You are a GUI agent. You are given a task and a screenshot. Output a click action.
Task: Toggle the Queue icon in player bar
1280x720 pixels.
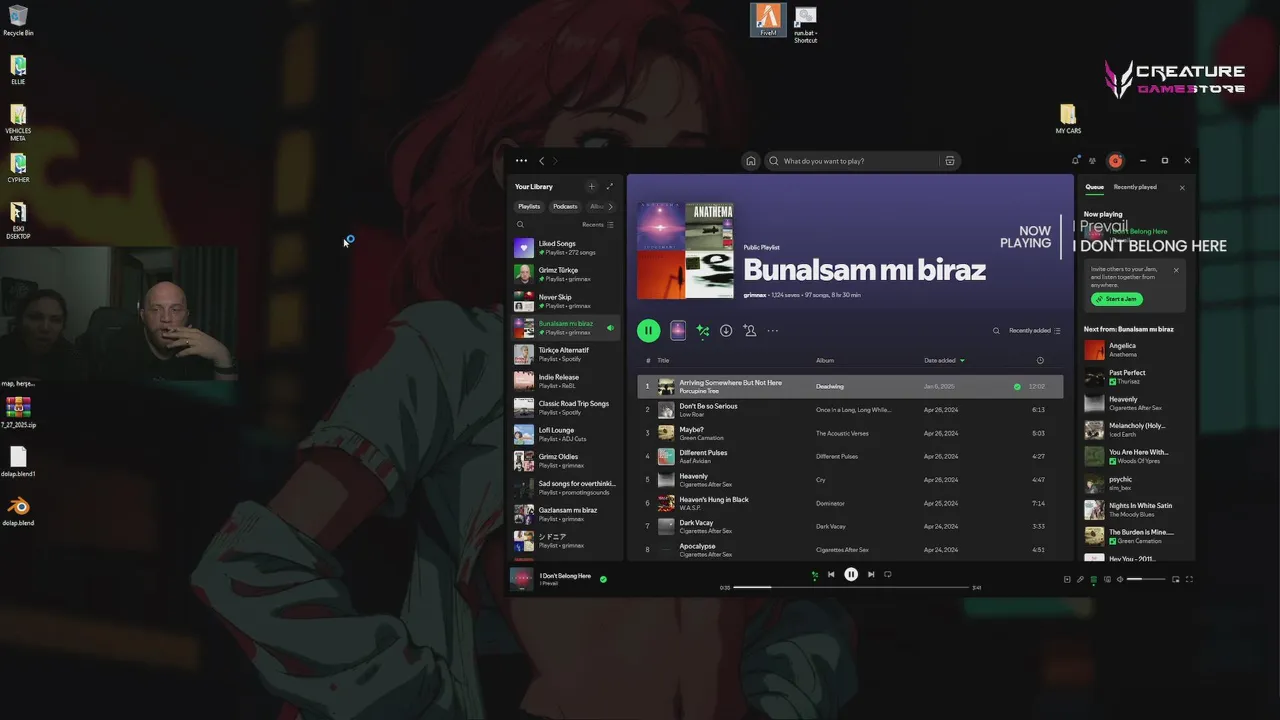pos(1094,579)
